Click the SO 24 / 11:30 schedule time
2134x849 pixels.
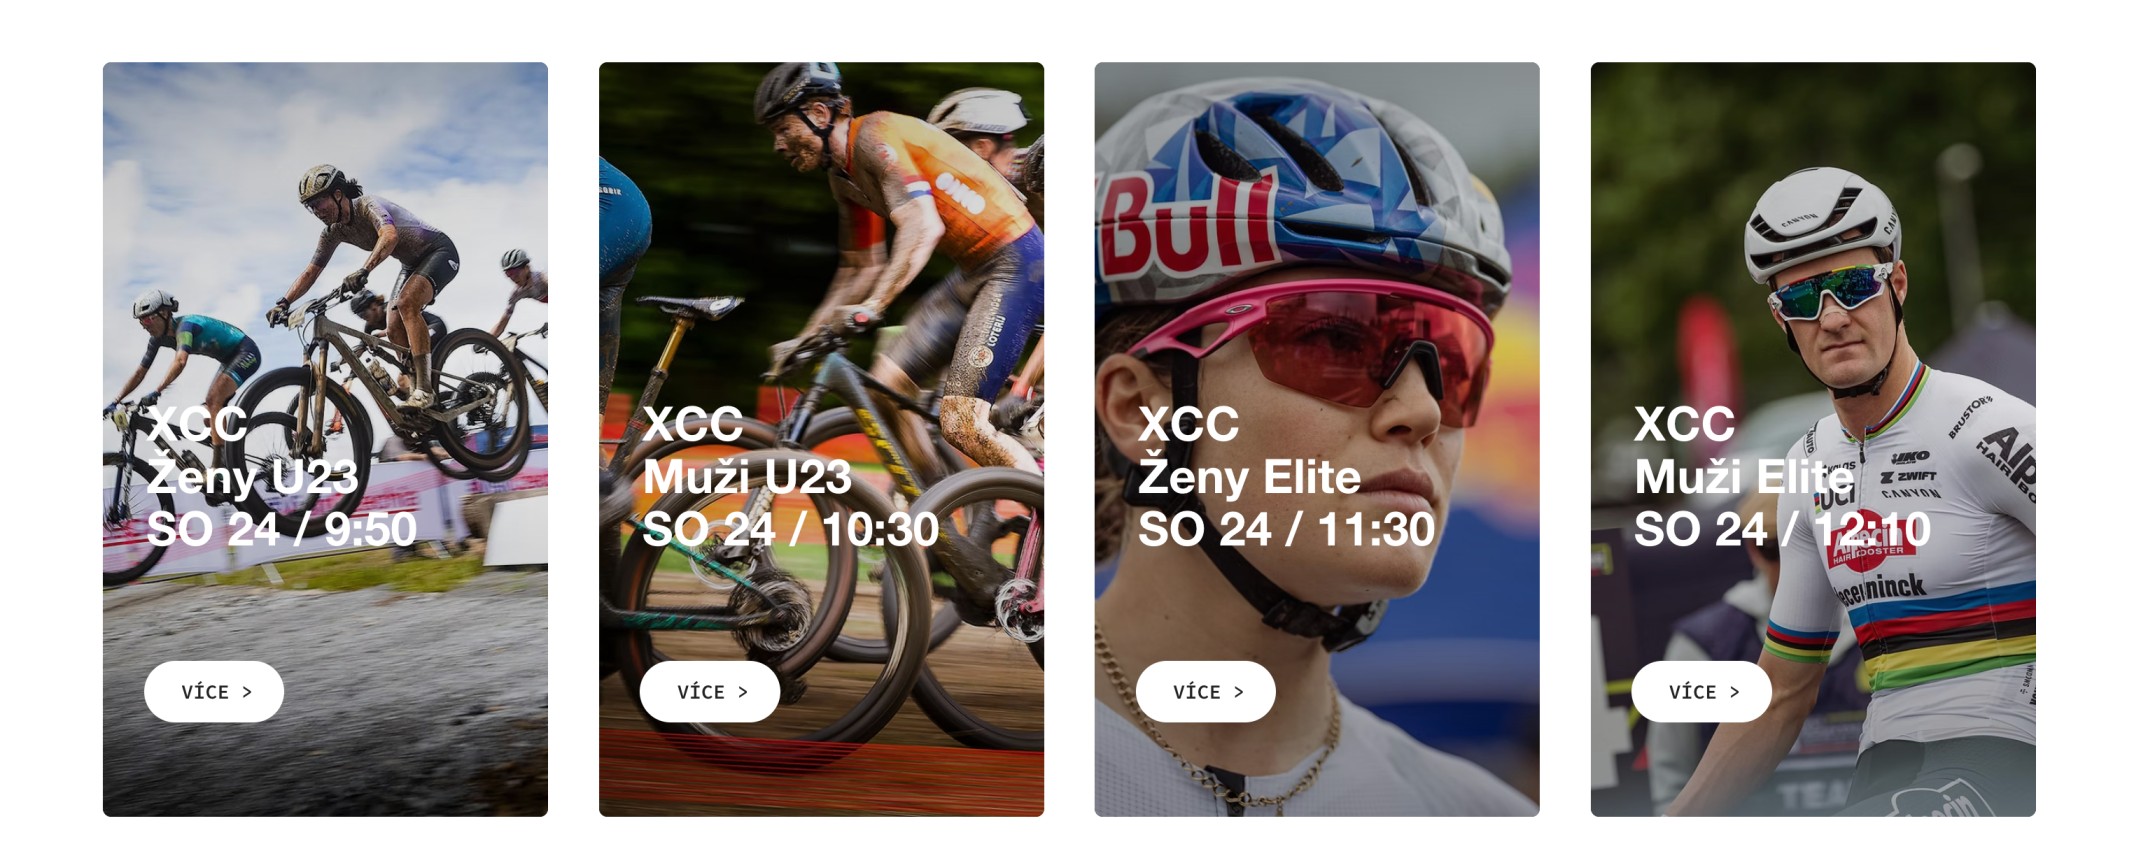pos(1286,529)
